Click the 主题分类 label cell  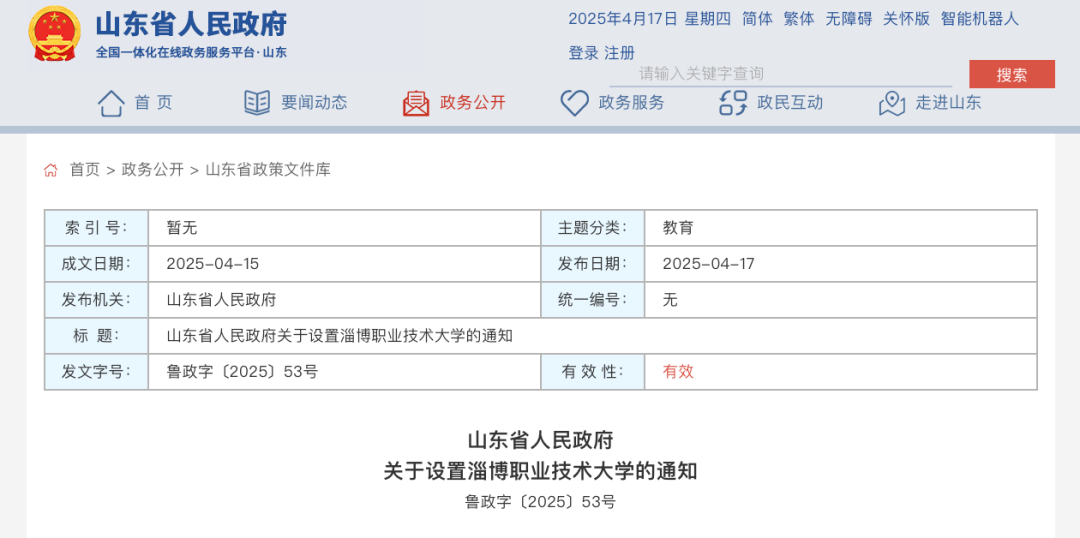tap(593, 228)
